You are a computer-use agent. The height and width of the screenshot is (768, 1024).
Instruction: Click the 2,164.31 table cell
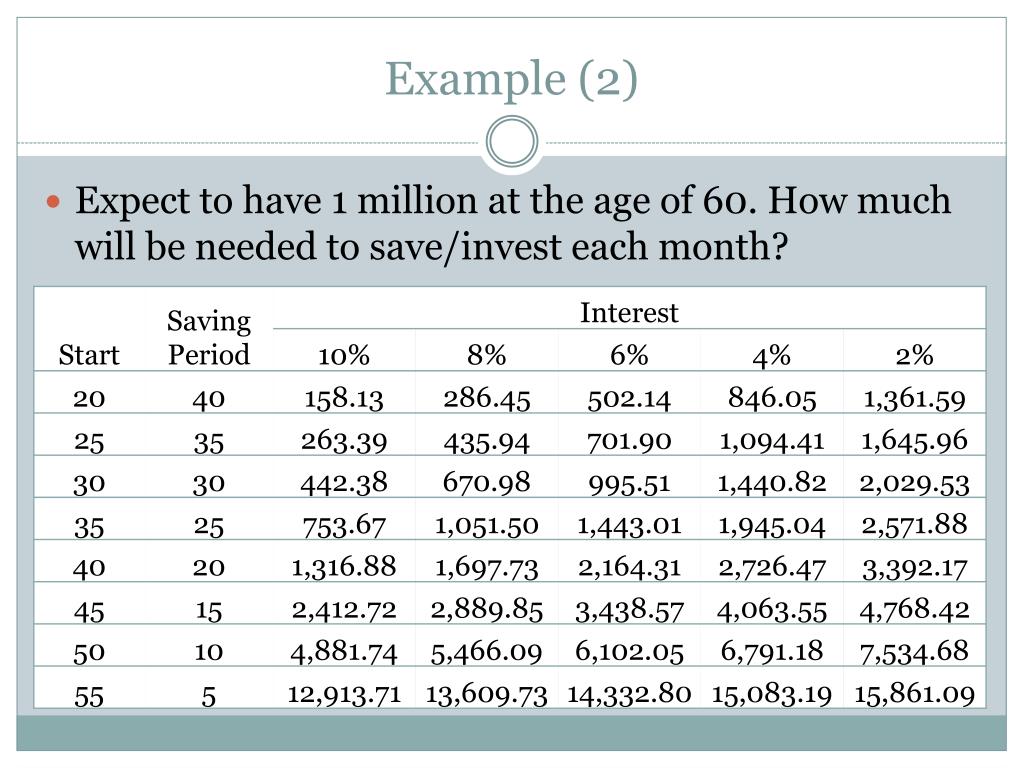[629, 568]
